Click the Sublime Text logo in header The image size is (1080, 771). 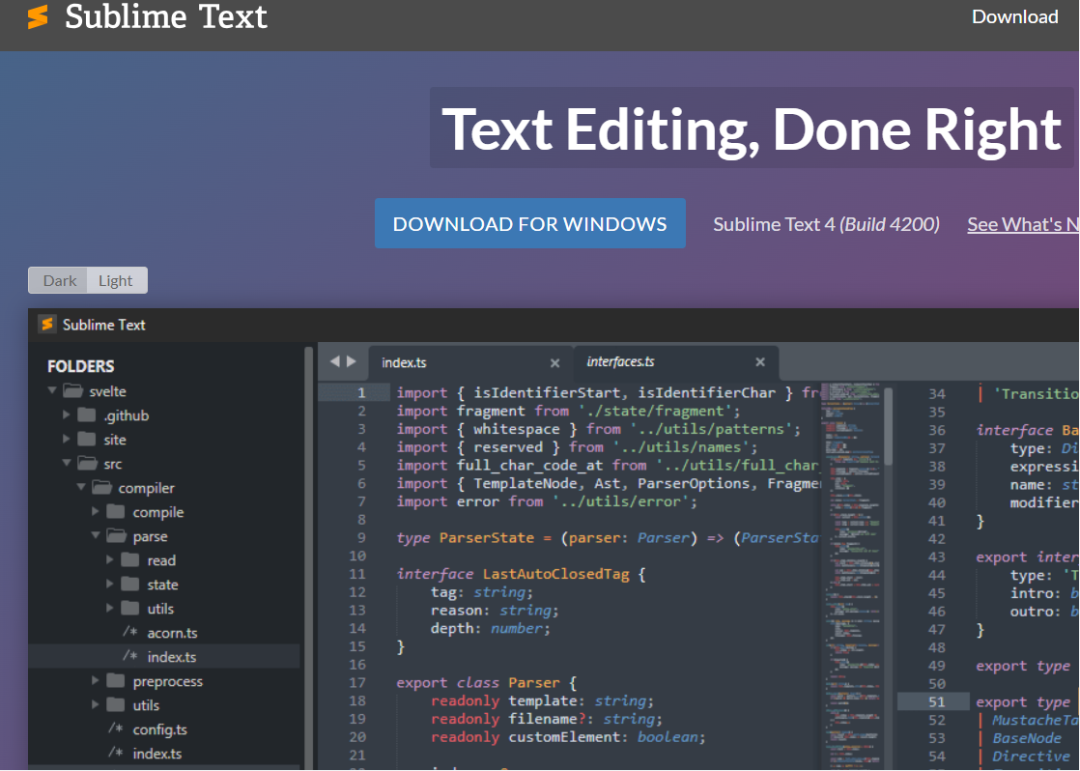[x=38, y=17]
